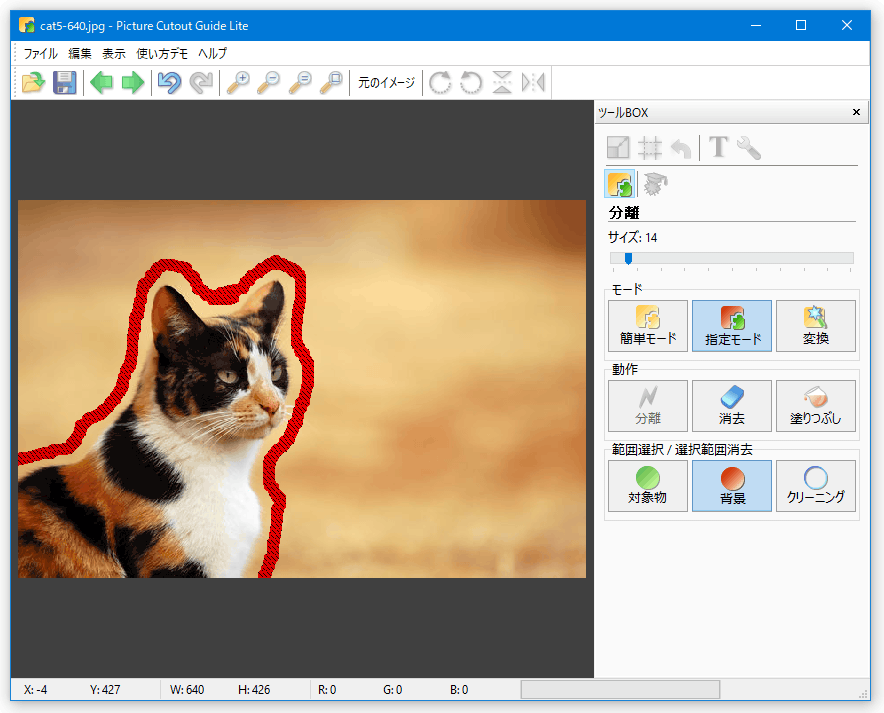This screenshot has width=884, height=713.
Task: Switch to 指定モード
Action: coord(732,326)
